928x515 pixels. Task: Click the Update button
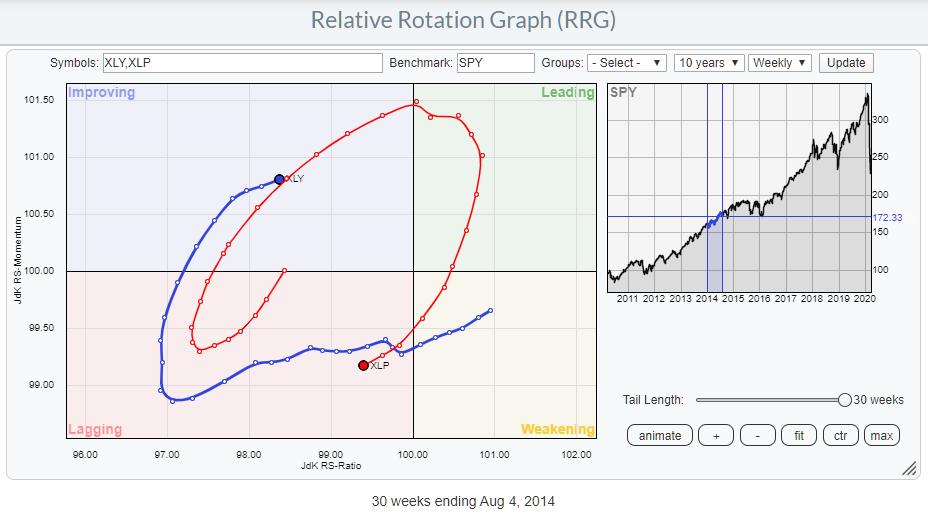click(x=845, y=62)
